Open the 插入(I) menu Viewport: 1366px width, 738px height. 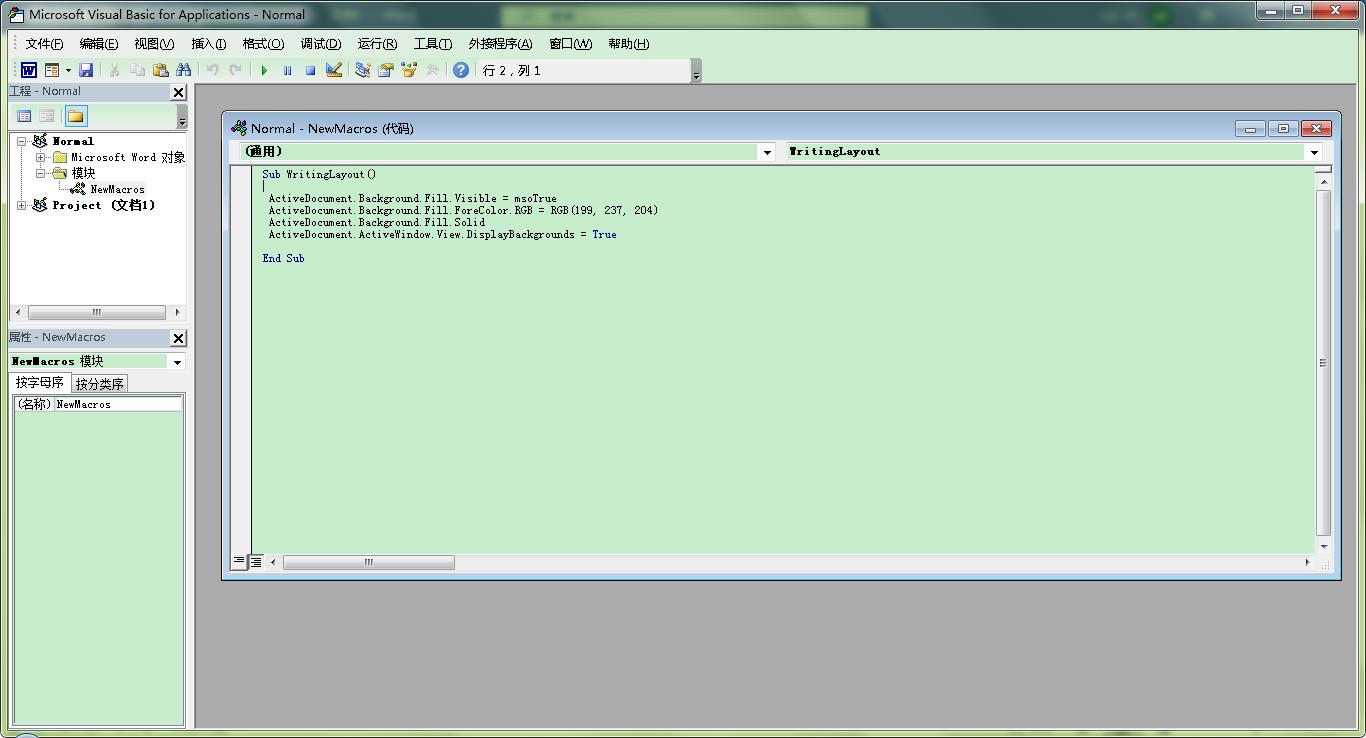[208, 44]
